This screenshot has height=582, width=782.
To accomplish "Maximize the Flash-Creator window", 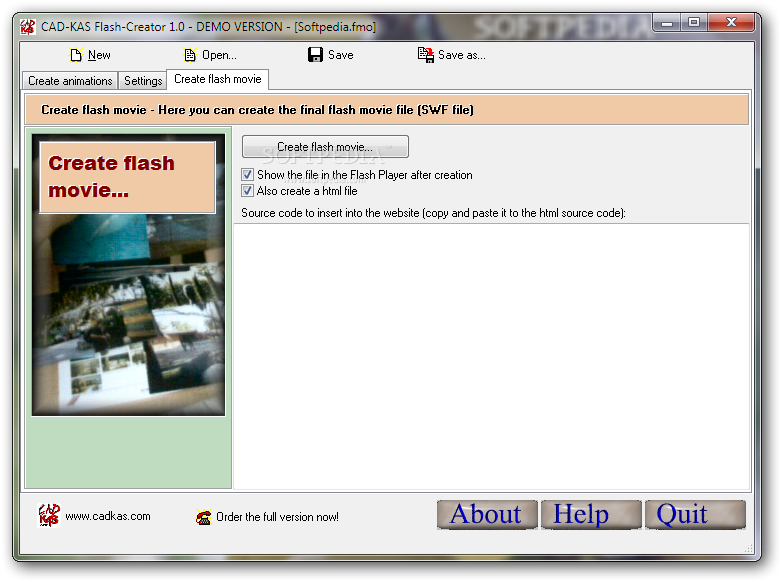I will [x=694, y=23].
